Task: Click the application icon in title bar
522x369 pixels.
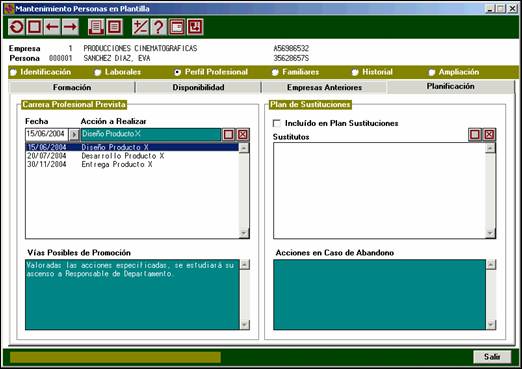Action: click(x=9, y=9)
